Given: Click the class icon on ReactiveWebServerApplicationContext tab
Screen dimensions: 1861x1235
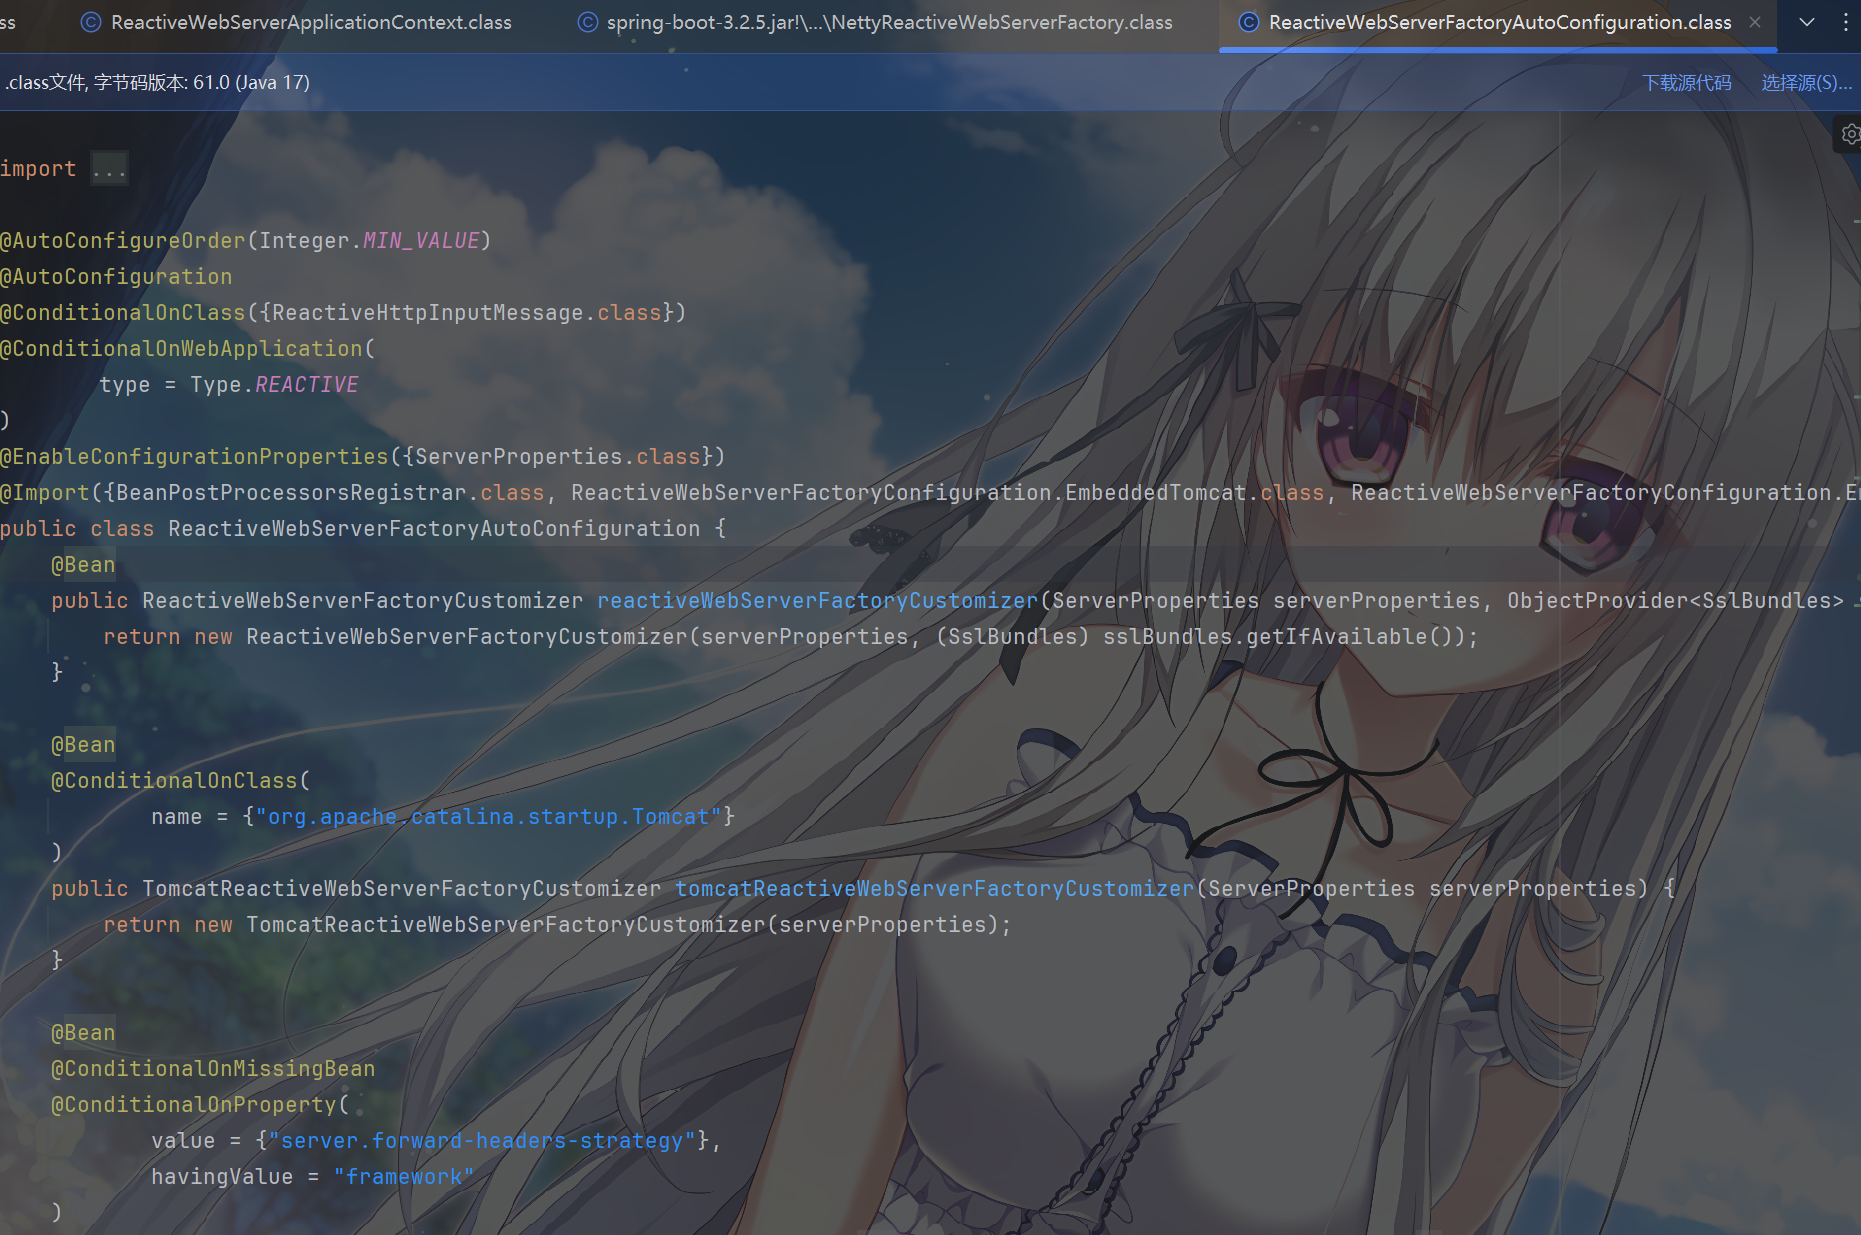Looking at the screenshot, I should pos(91,22).
